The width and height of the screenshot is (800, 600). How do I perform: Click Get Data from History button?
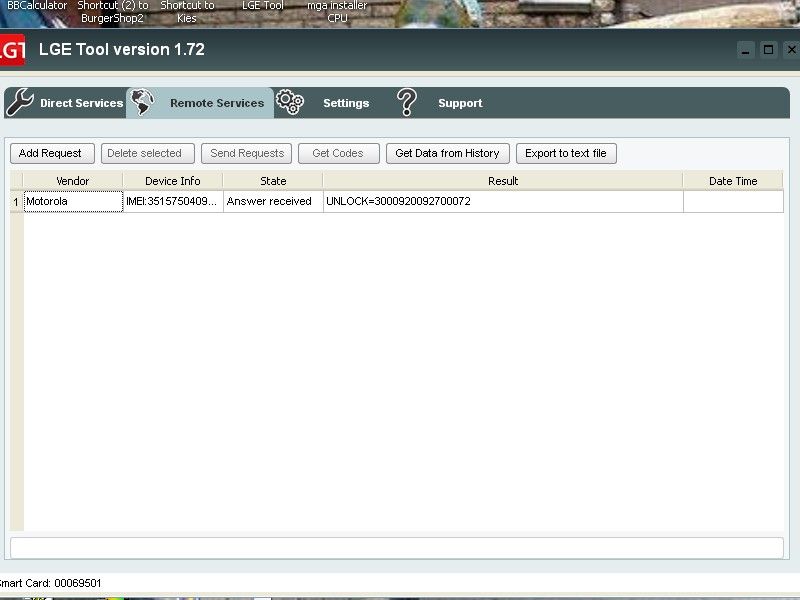[x=447, y=154]
